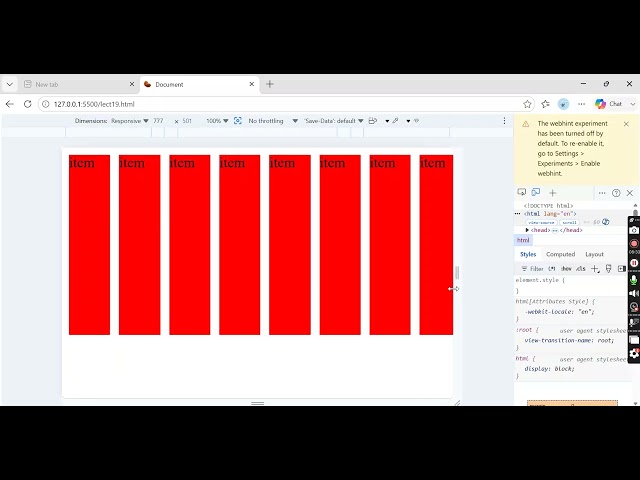
Task: Open the tab search chevron
Action: tap(9, 84)
